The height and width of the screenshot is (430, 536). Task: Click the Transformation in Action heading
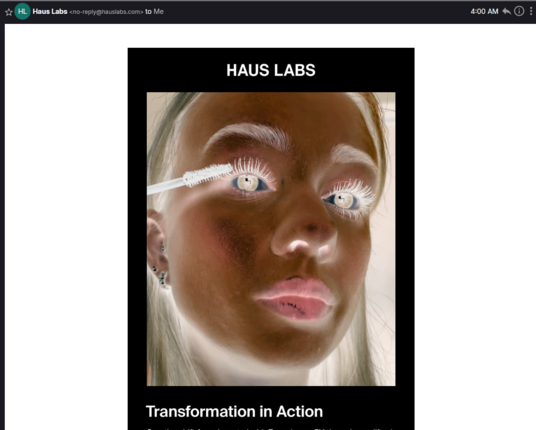(234, 412)
